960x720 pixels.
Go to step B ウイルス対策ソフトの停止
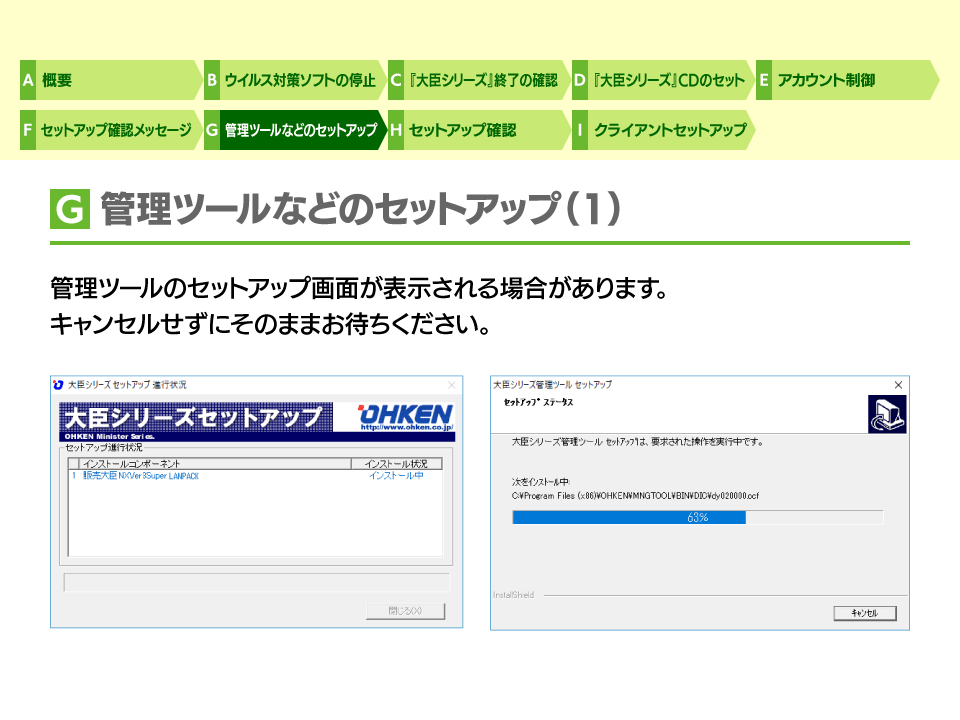(294, 80)
